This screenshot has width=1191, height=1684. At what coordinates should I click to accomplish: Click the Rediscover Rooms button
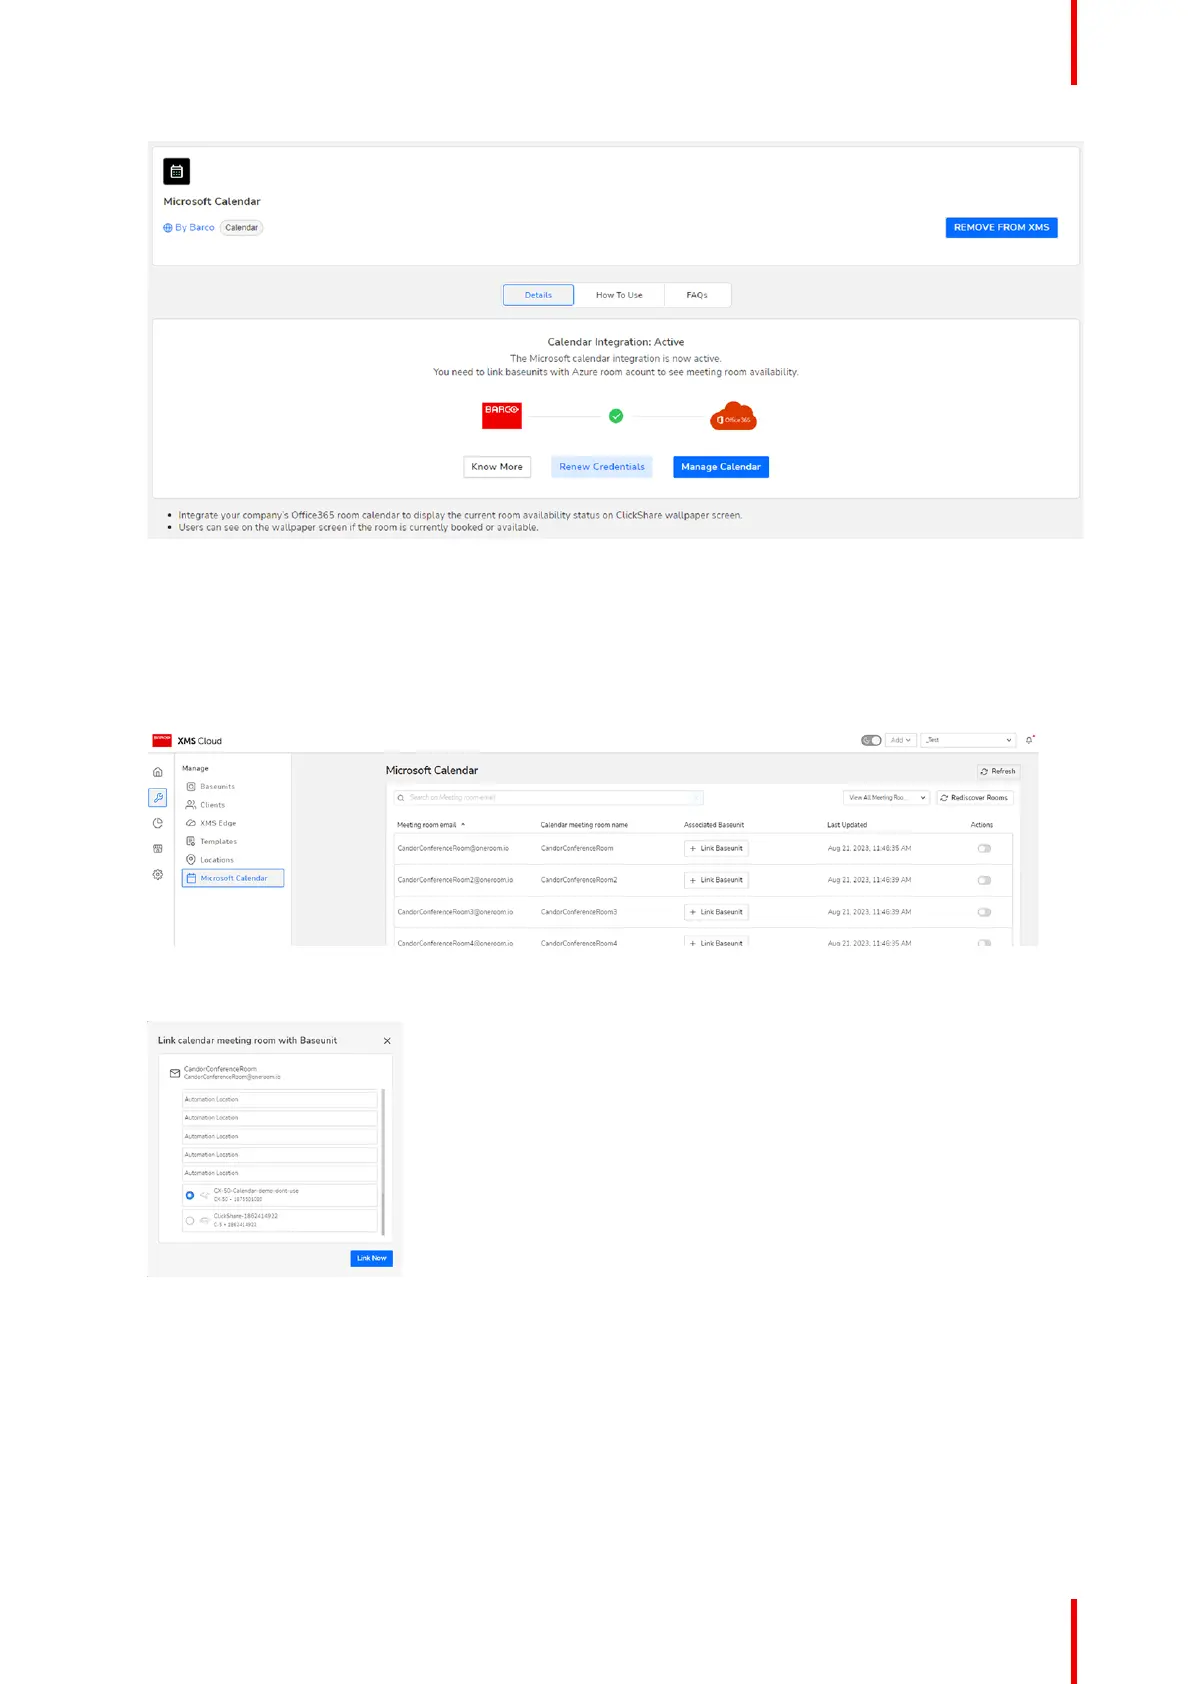click(975, 797)
